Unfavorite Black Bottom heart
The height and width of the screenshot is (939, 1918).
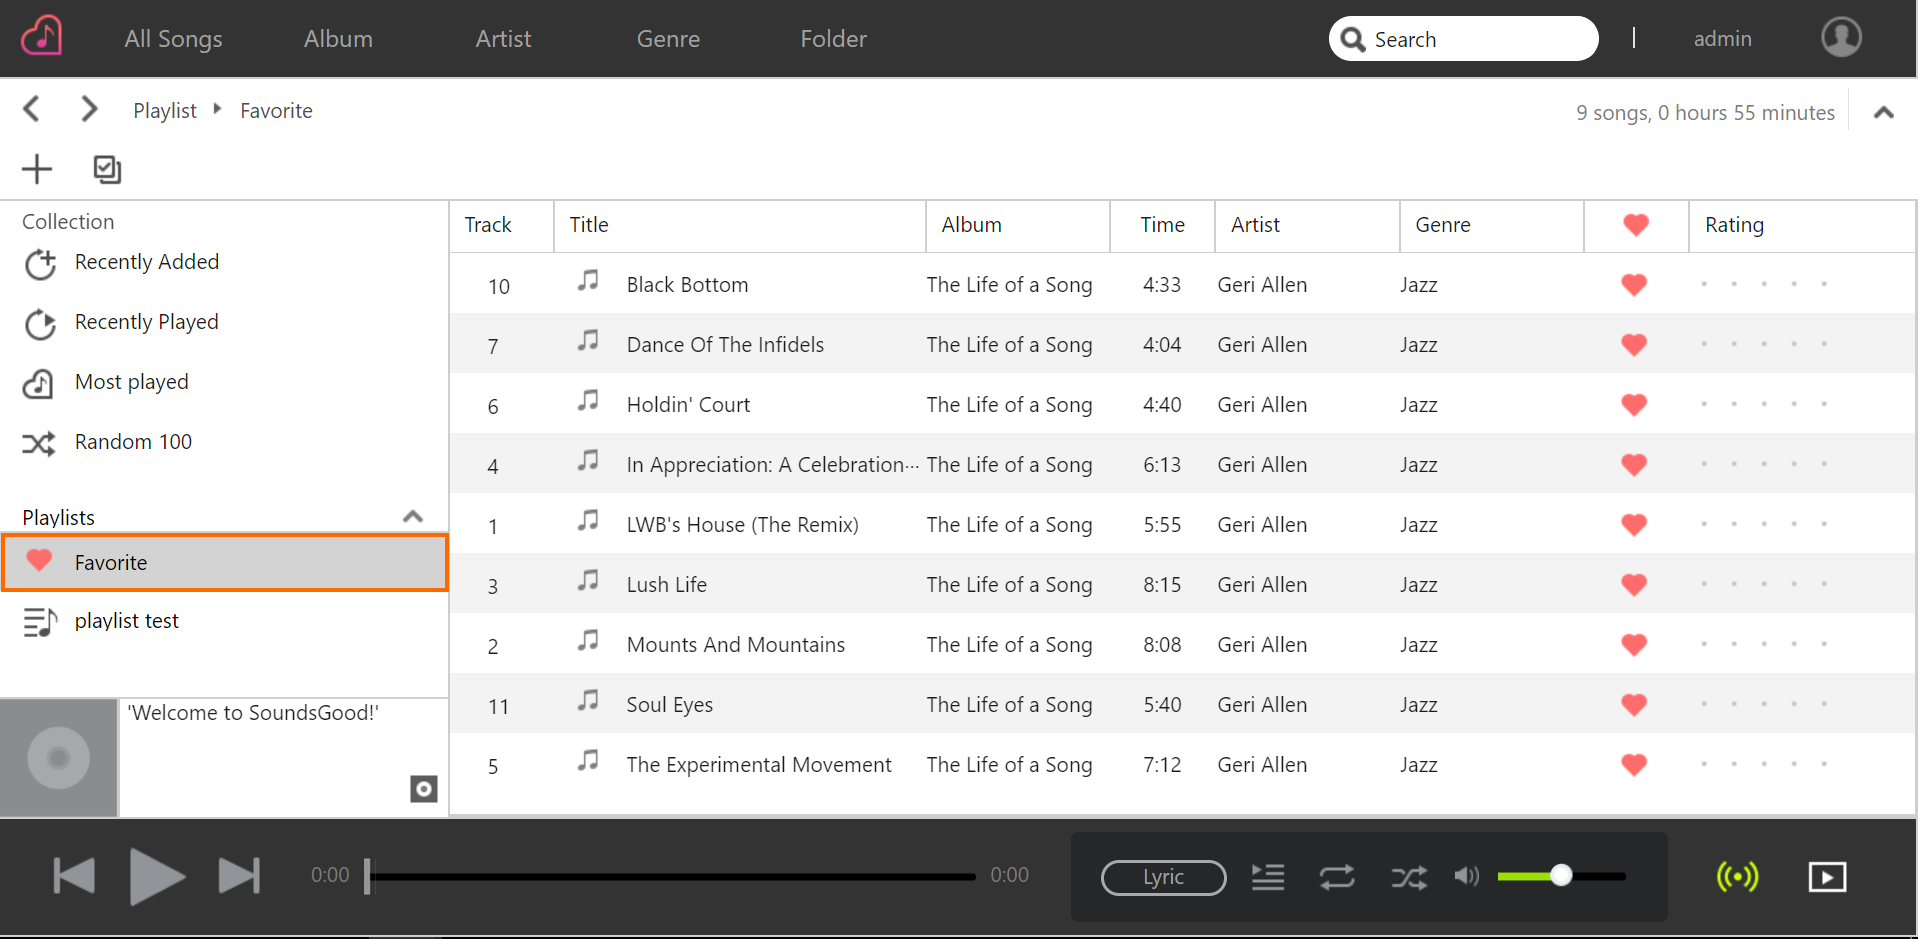coord(1634,285)
